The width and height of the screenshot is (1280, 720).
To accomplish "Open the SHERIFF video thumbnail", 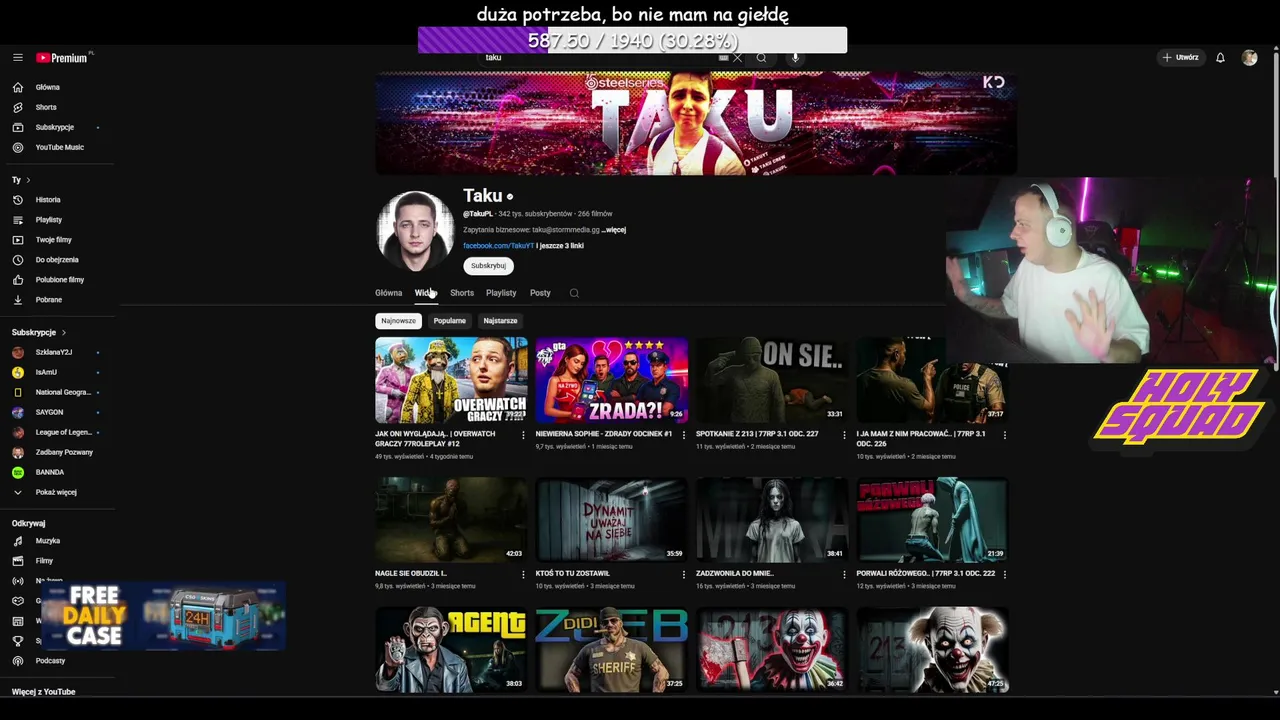I will (611, 650).
